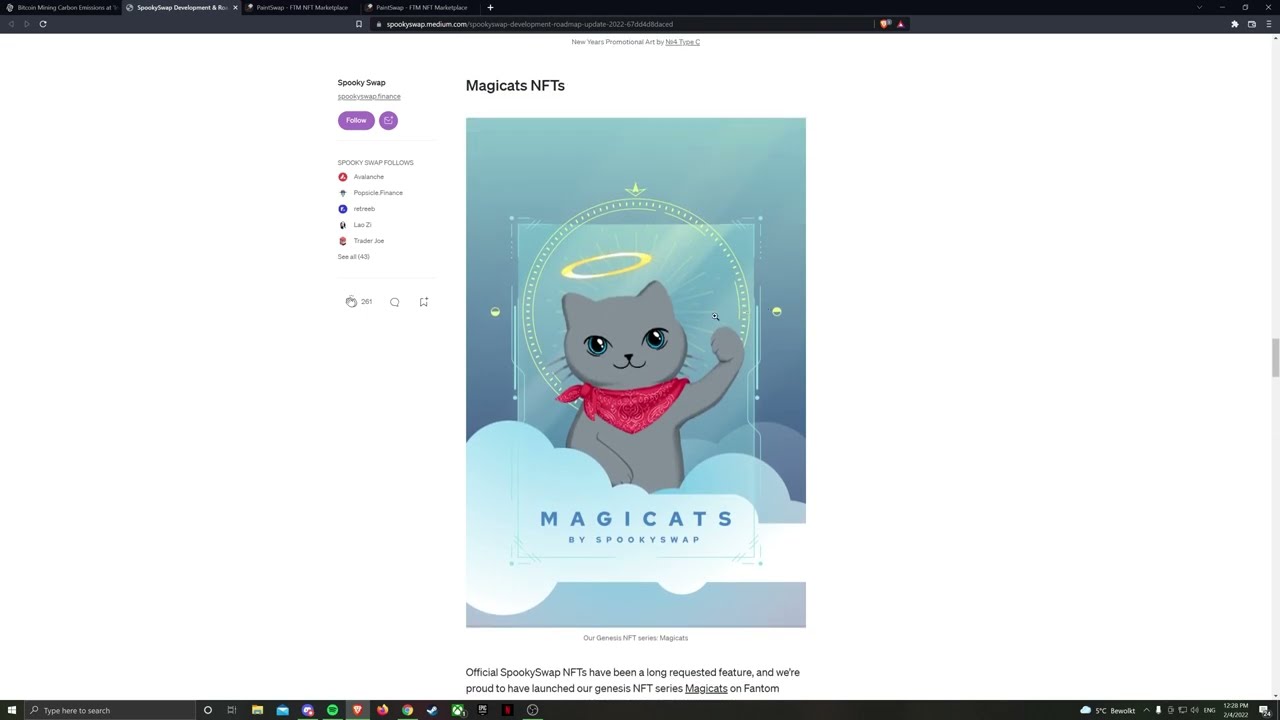Open Cortana circle on taskbar
This screenshot has height=720, width=1280.
coord(208,710)
